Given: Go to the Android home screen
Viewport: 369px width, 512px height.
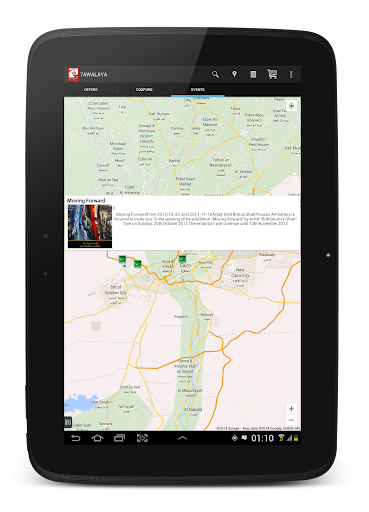Looking at the screenshot, I should click(x=97, y=438).
